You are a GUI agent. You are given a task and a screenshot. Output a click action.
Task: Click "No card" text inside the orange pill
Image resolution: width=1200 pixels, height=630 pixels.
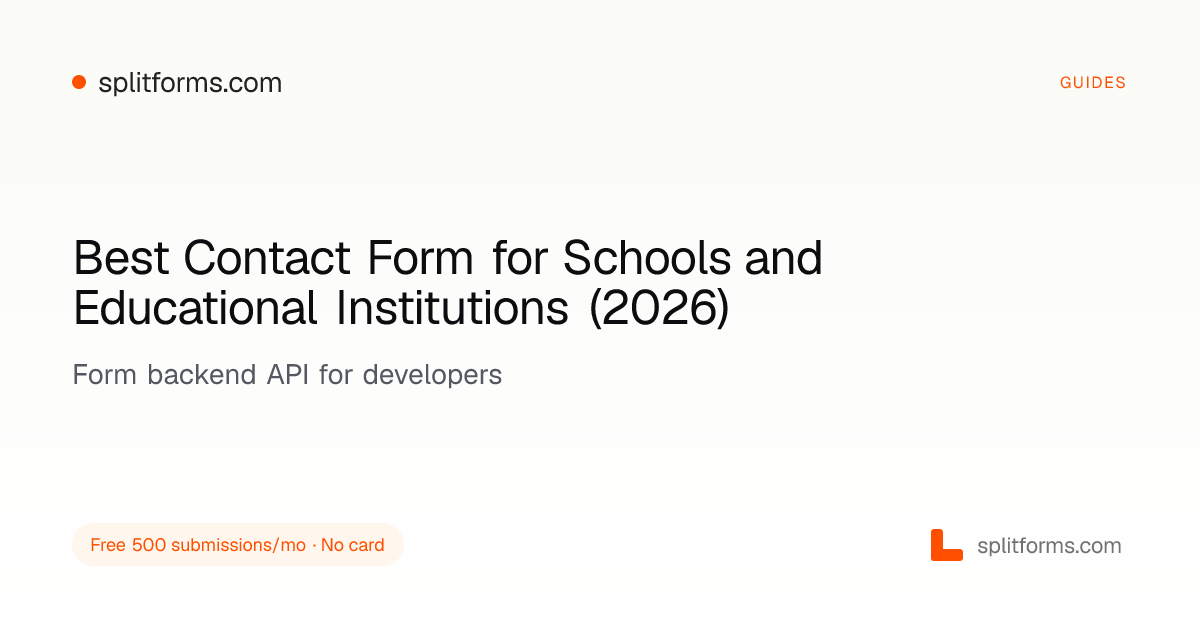coord(352,545)
